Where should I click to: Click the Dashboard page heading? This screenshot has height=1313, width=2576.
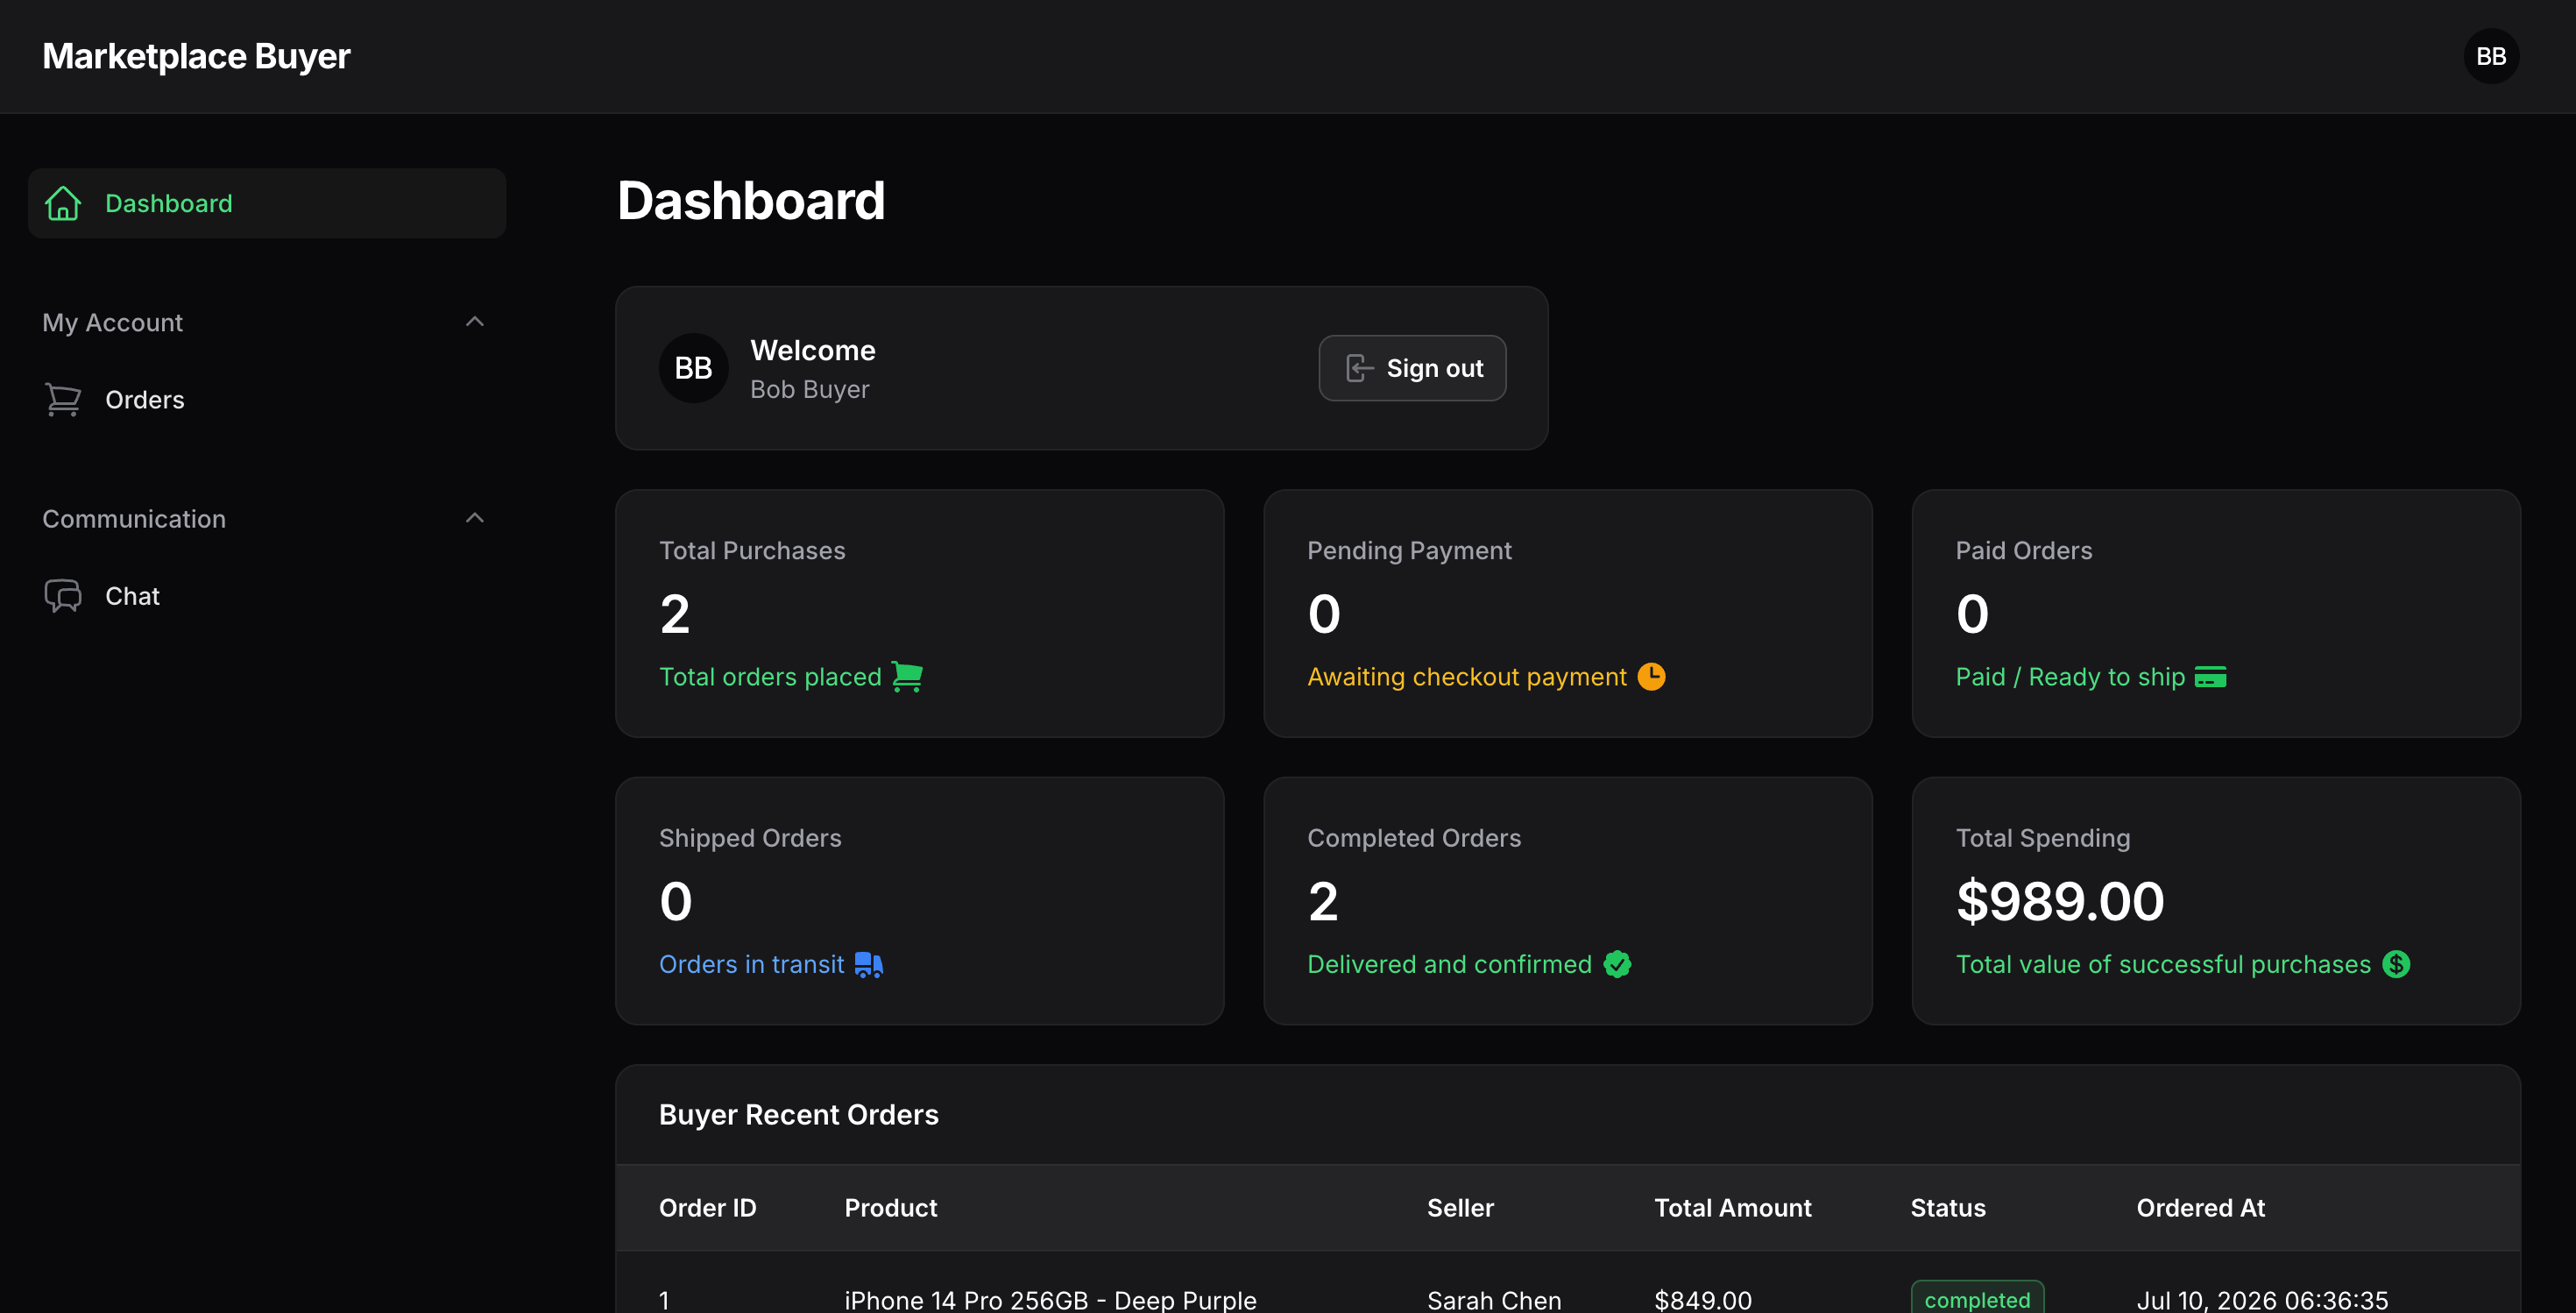751,200
